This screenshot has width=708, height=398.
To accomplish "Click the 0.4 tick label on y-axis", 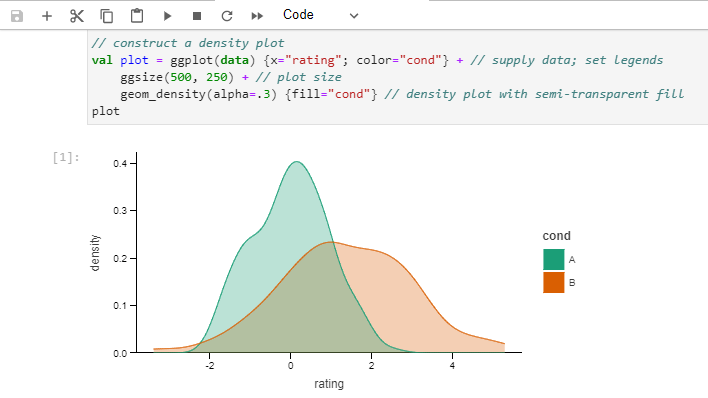I will pos(120,164).
